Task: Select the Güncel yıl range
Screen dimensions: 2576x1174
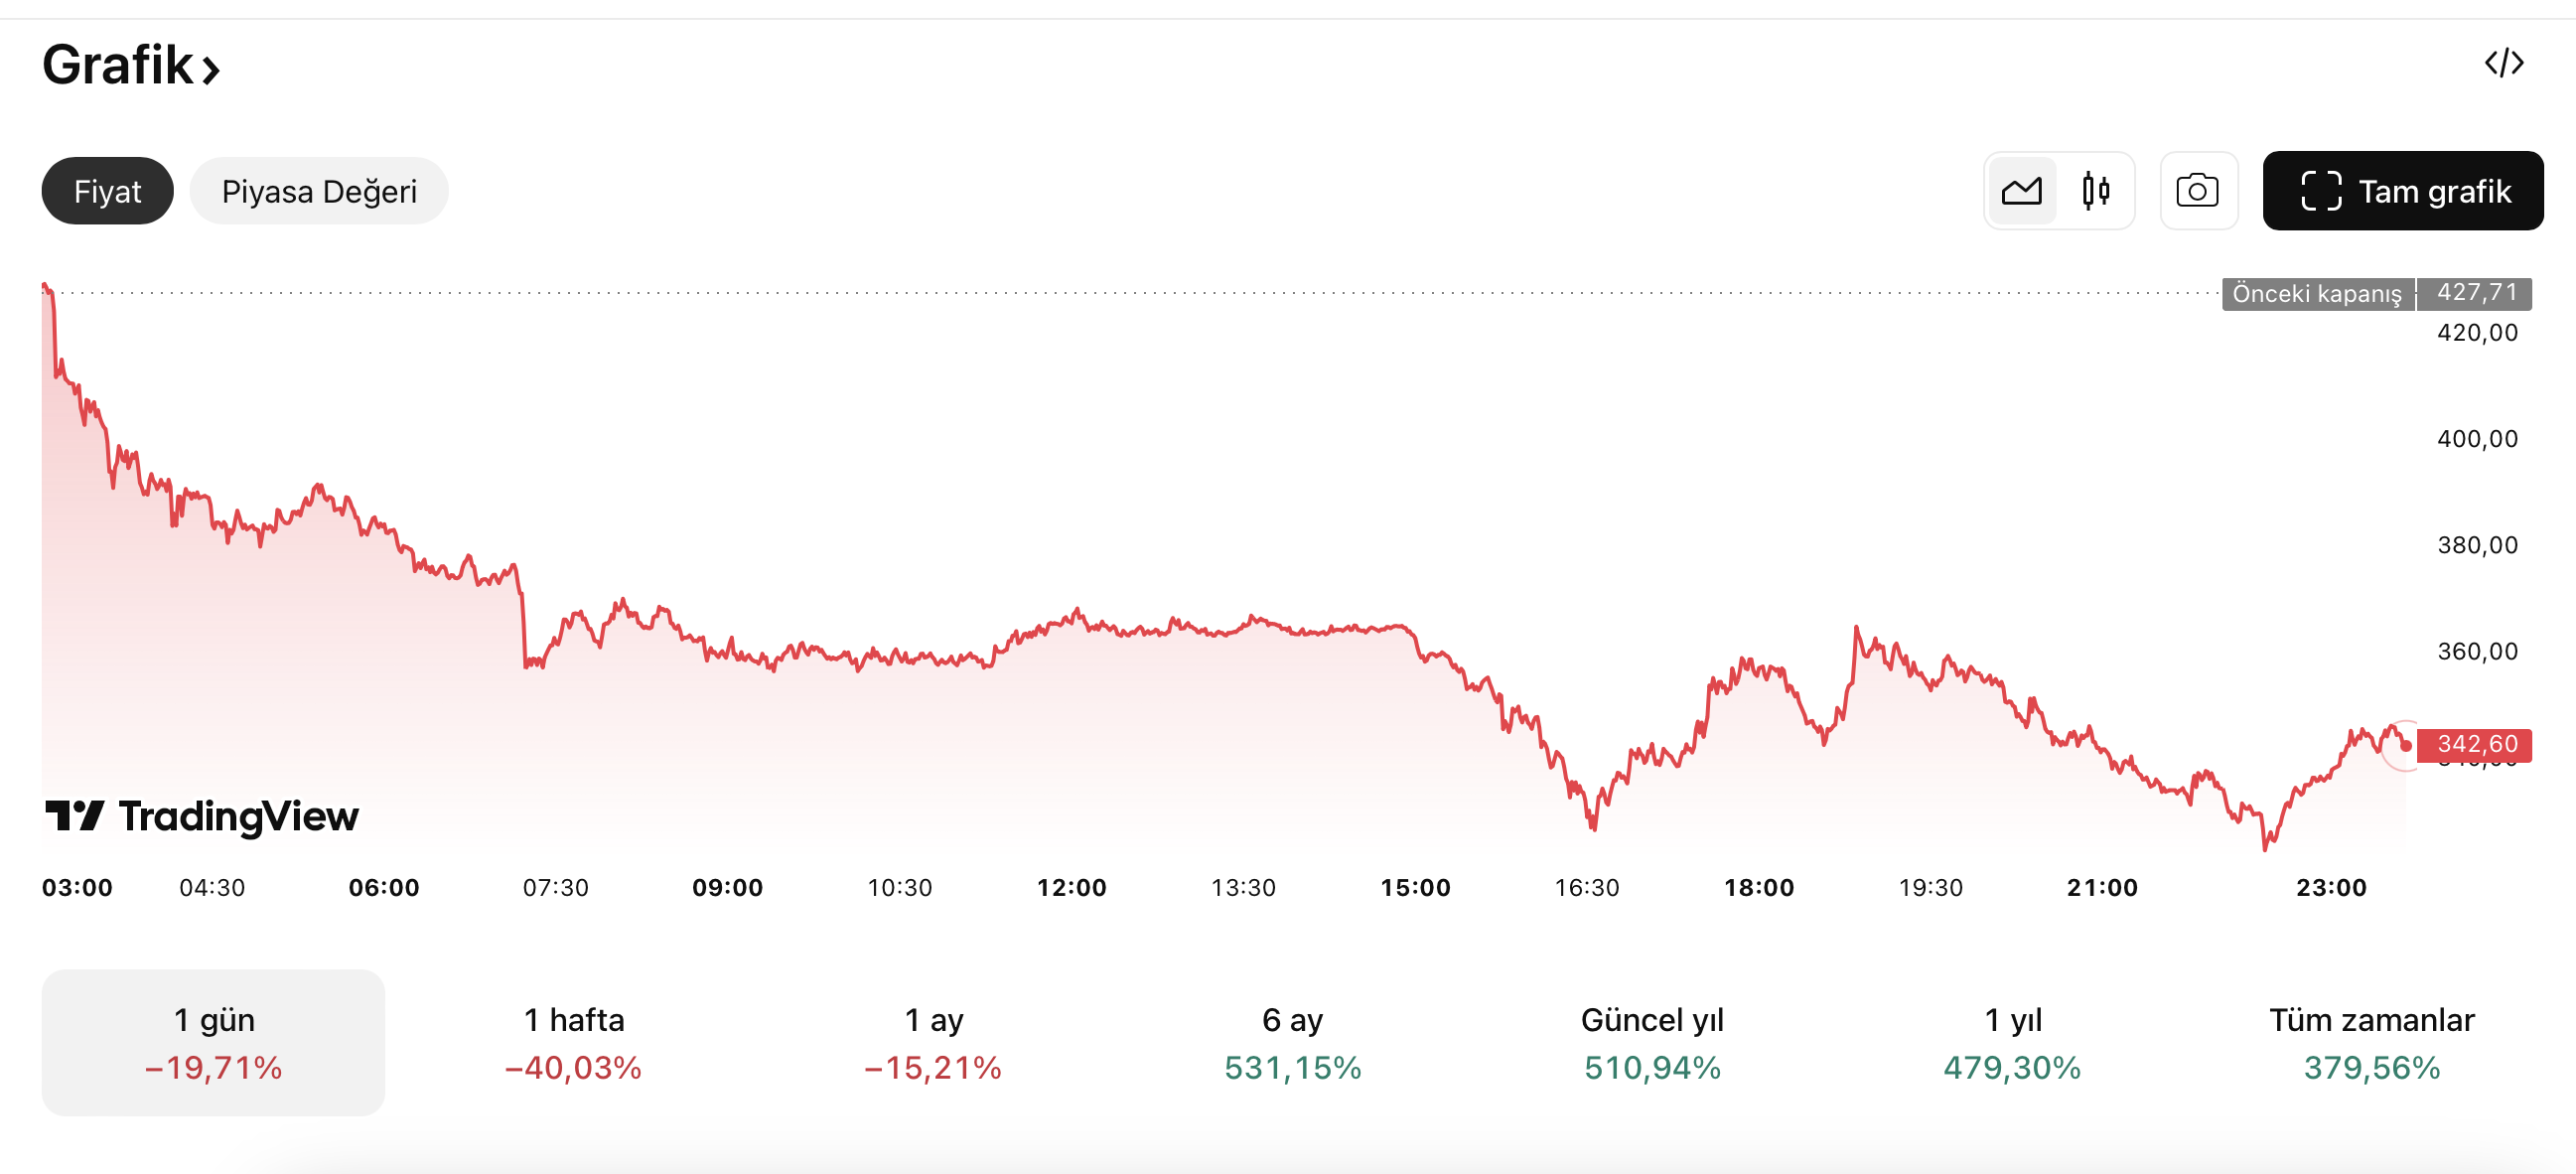Action: tap(1652, 1042)
